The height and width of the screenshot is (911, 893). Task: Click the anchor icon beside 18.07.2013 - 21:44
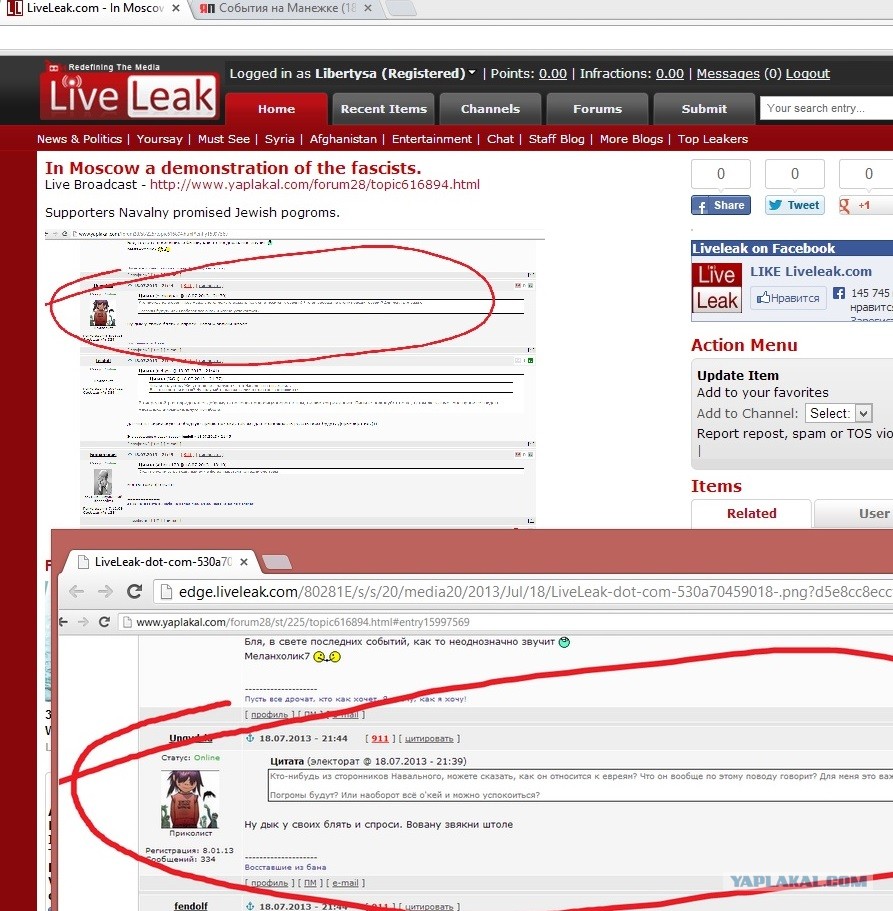click(250, 738)
